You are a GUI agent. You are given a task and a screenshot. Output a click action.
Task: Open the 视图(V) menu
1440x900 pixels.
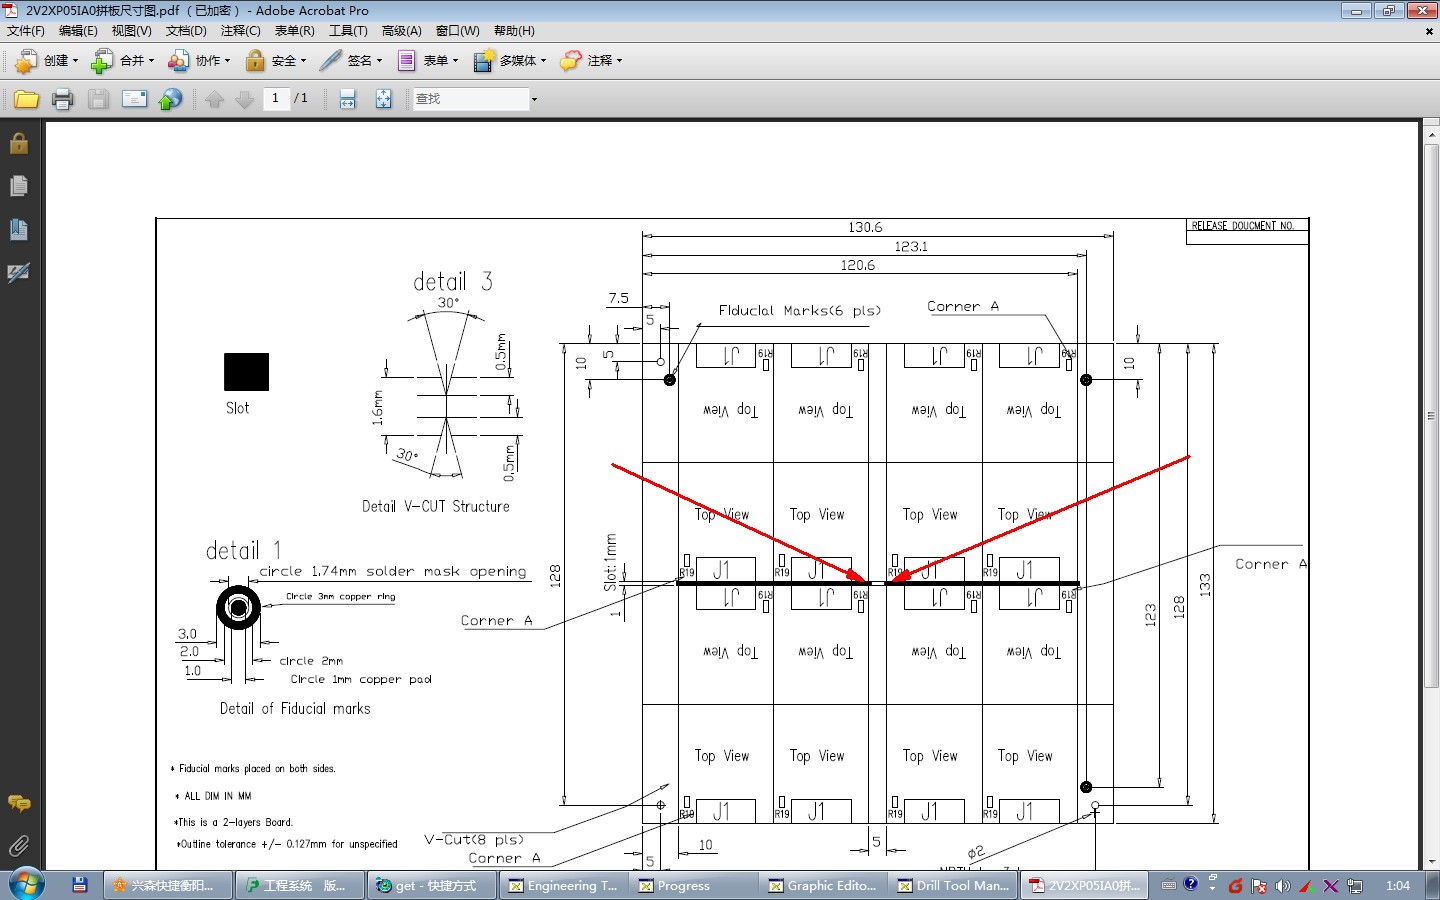(131, 31)
